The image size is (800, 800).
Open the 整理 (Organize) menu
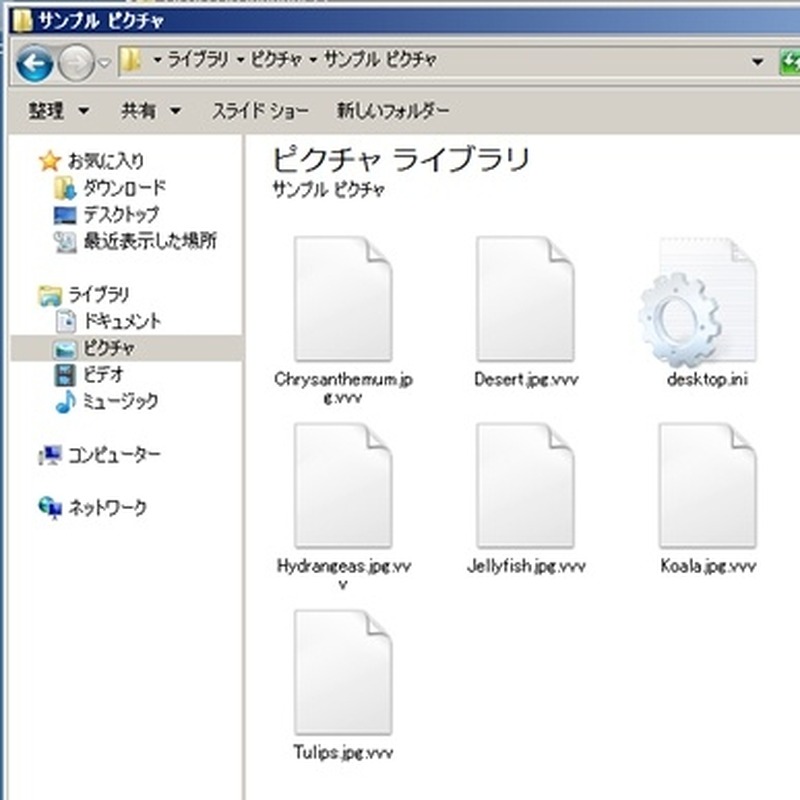tap(58, 110)
